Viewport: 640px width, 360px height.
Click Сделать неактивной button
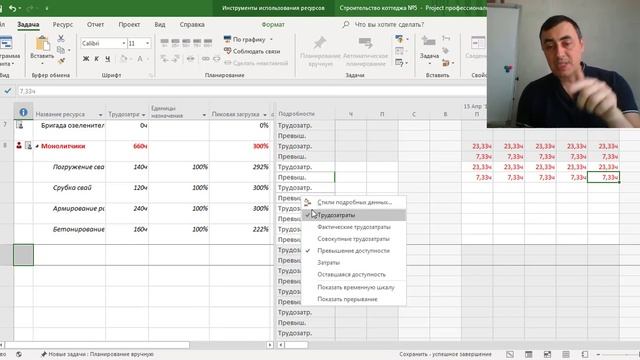coord(256,63)
